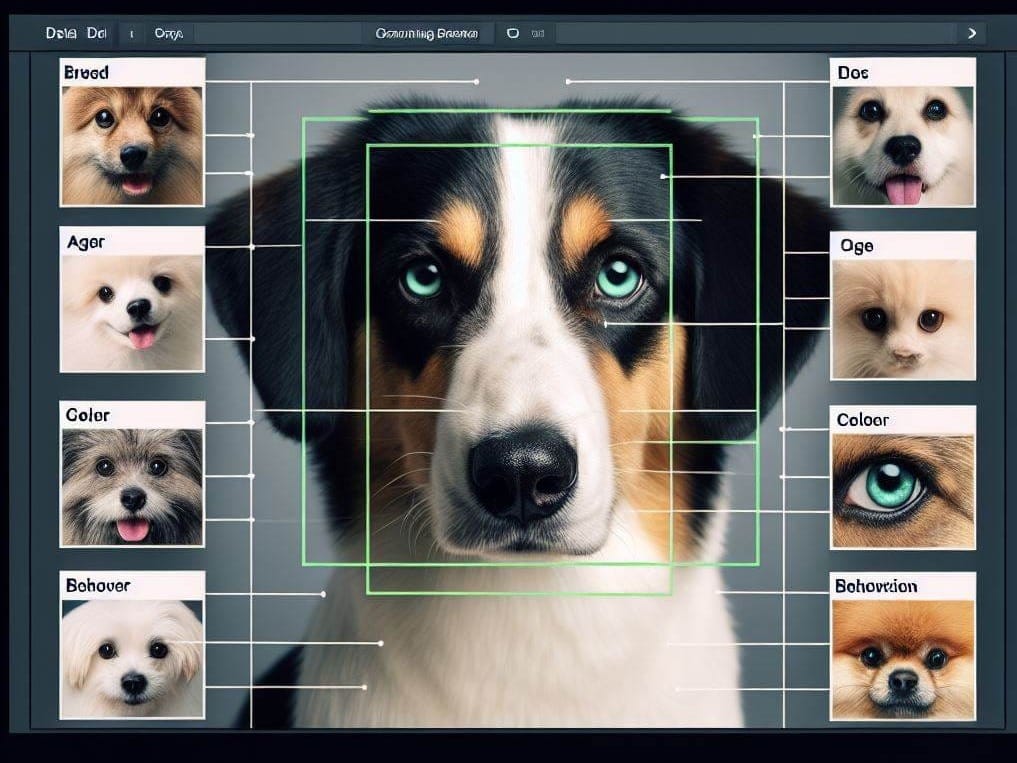Image resolution: width=1017 pixels, height=763 pixels.
Task: Open the Data menu in the top bar
Action: pos(60,32)
